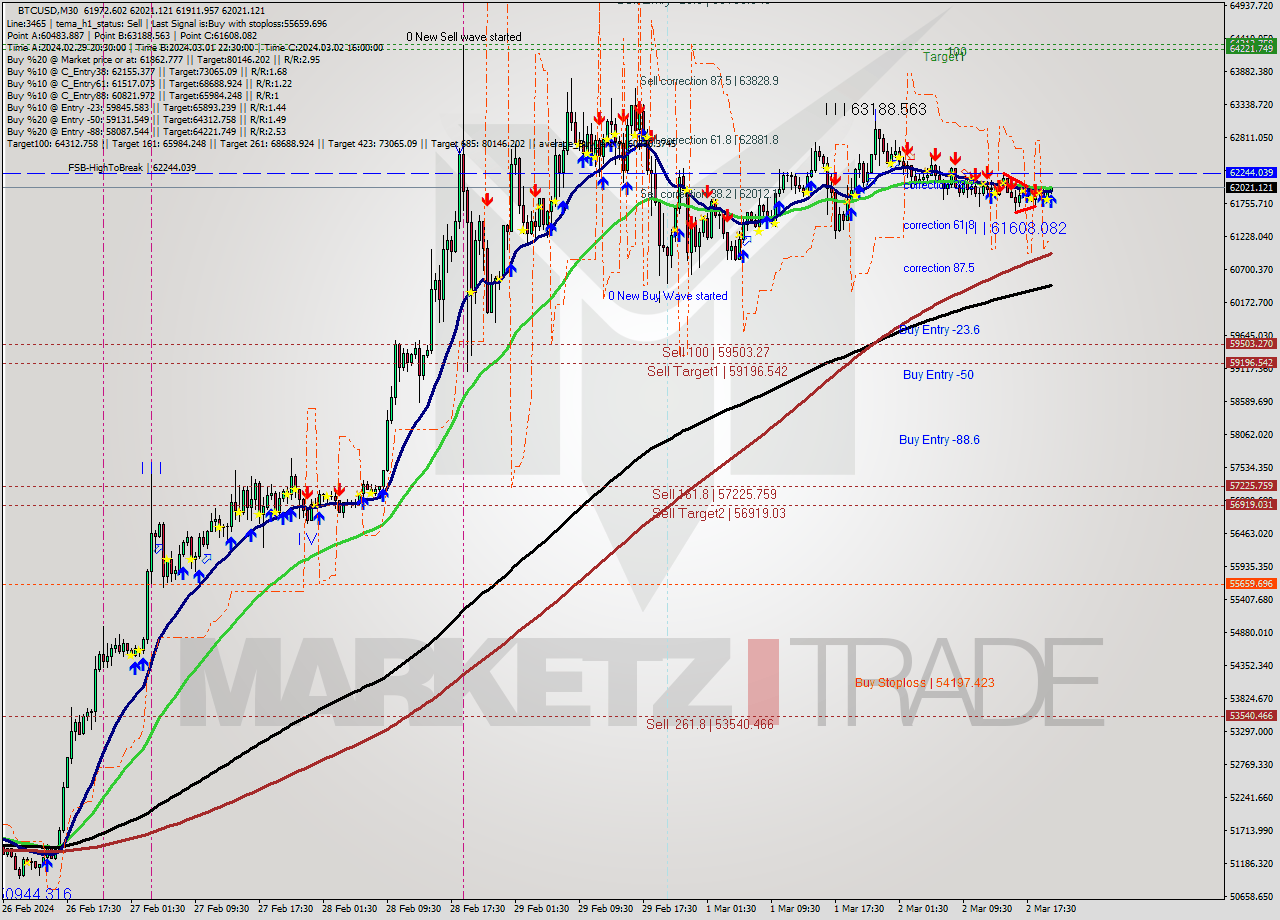Click the 'Sell 100 | 59503.27' label
Screen dimensions: 1280x920
[716, 352]
